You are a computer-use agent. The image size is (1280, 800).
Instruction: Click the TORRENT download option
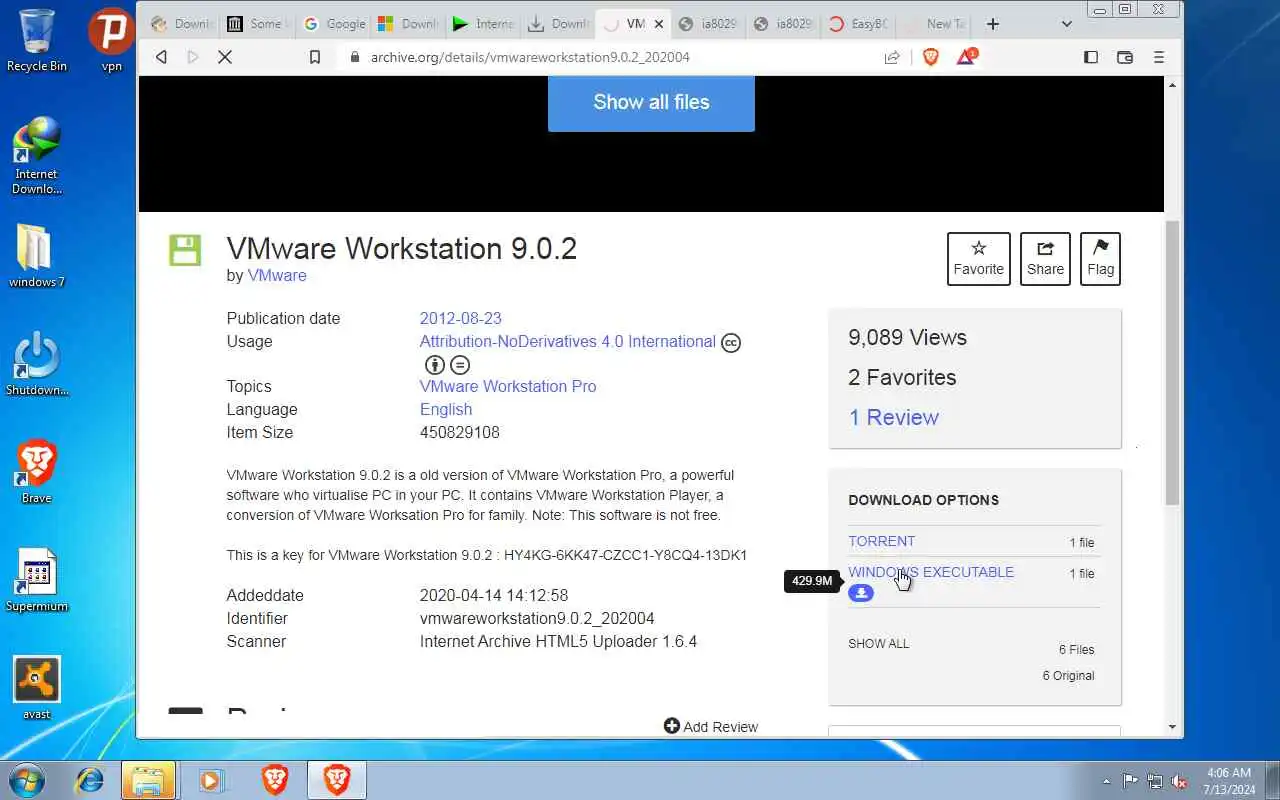coord(881,541)
